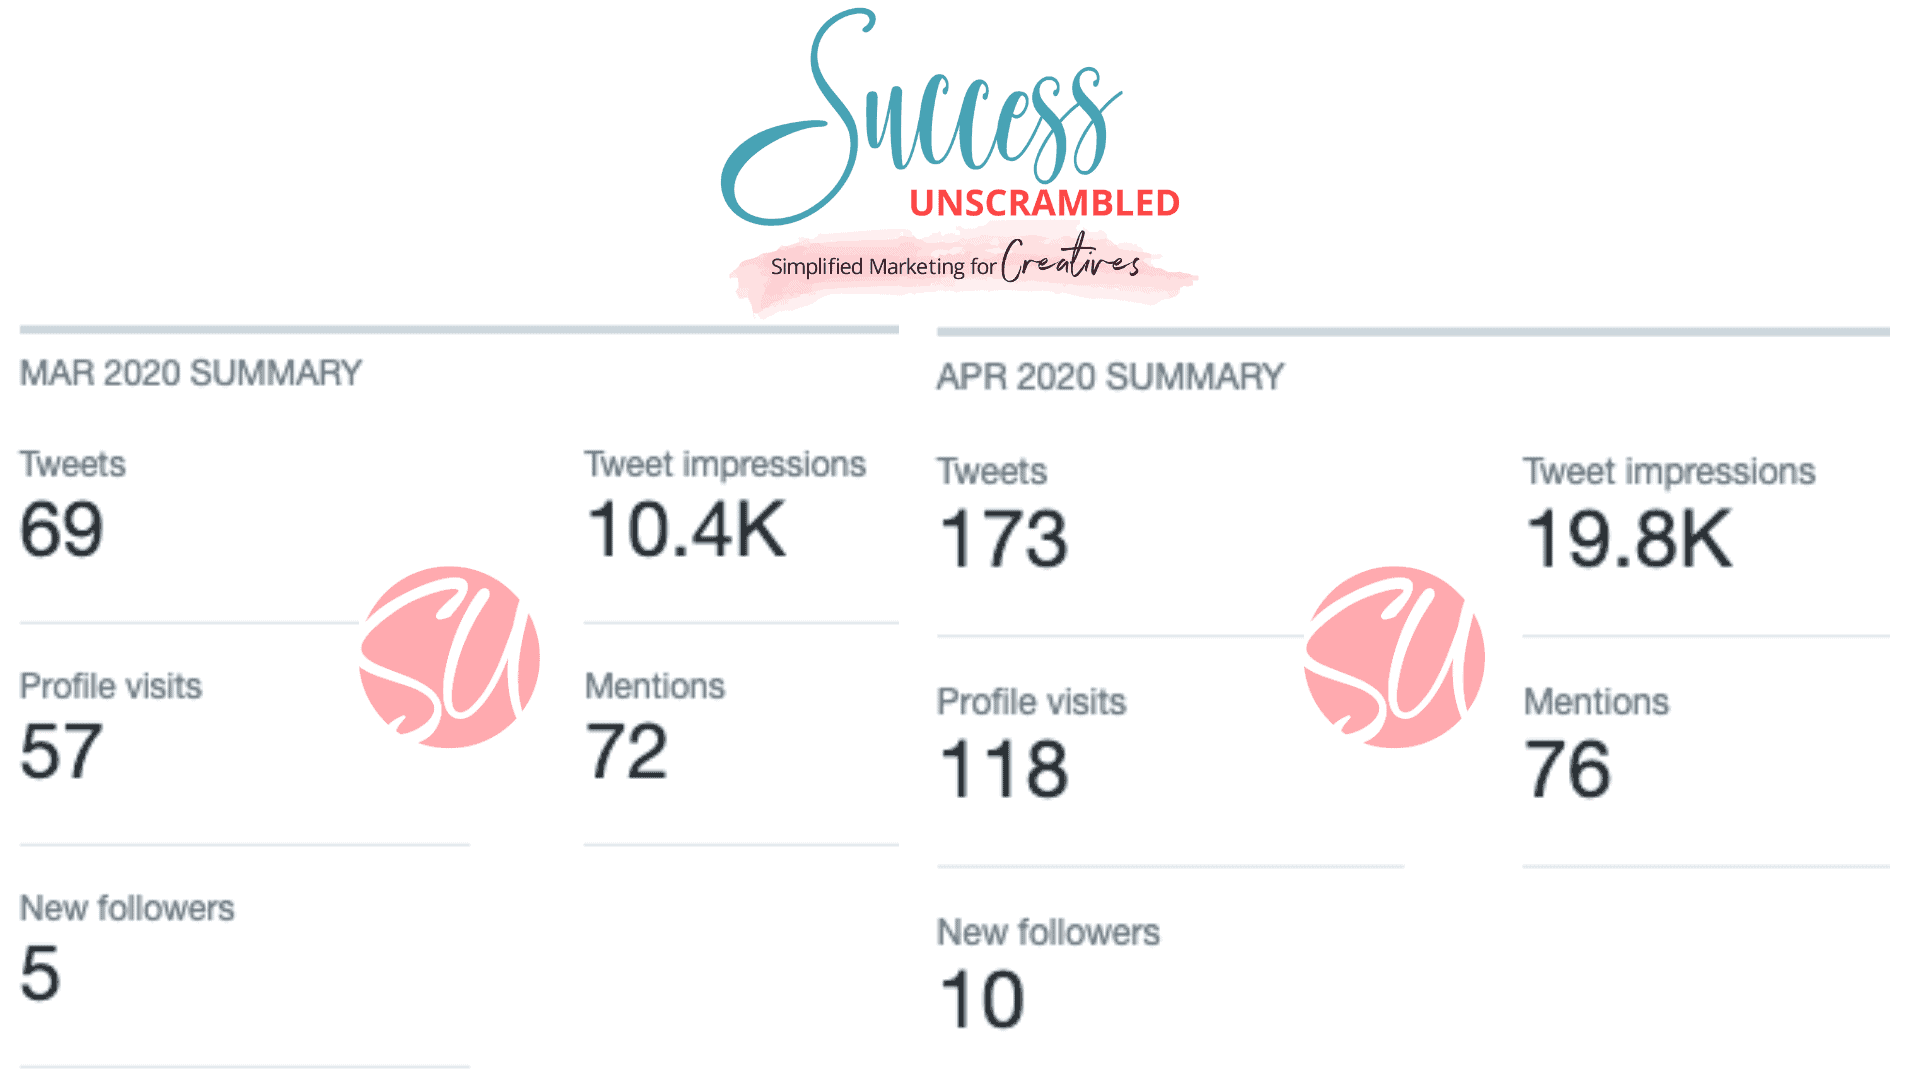Image resolution: width=1920 pixels, height=1080 pixels.
Task: Open the March Tweets count of 69
Action: pyautogui.click(x=62, y=530)
